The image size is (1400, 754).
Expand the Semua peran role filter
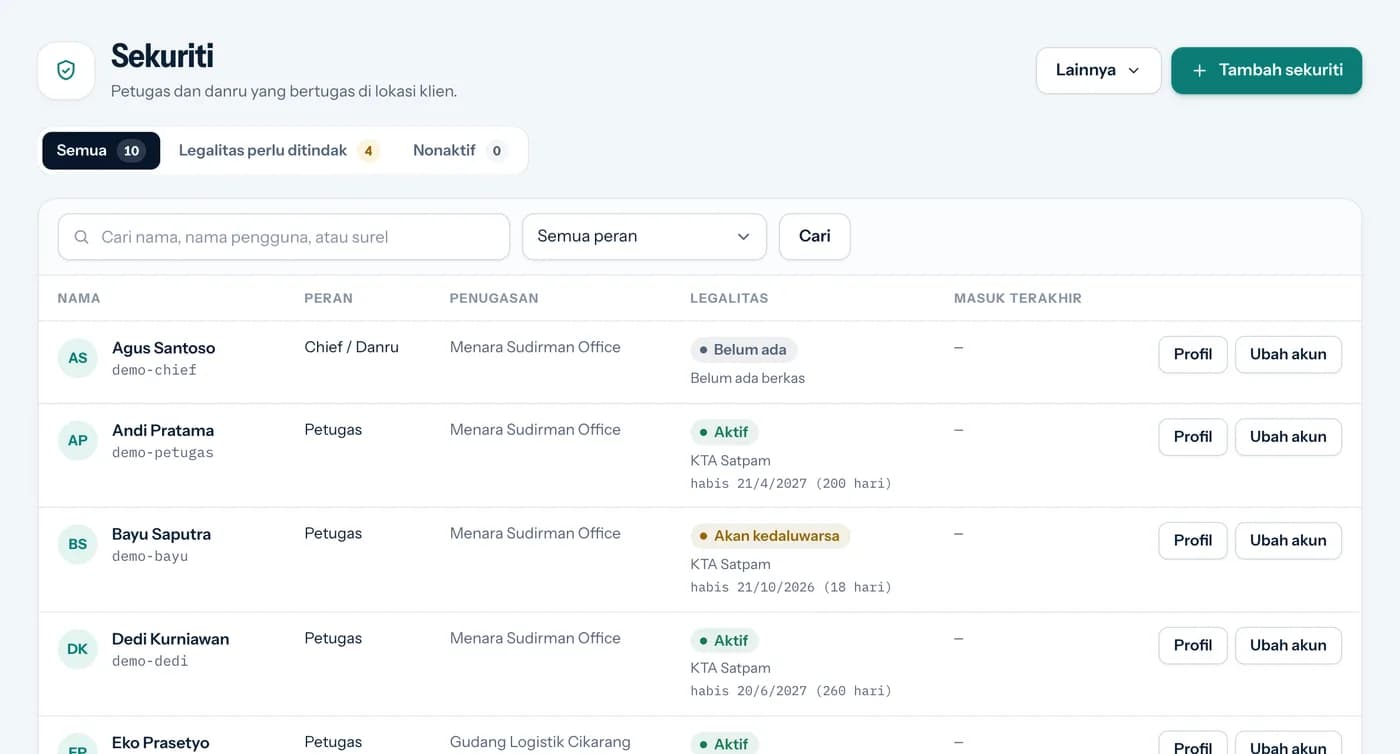644,237
